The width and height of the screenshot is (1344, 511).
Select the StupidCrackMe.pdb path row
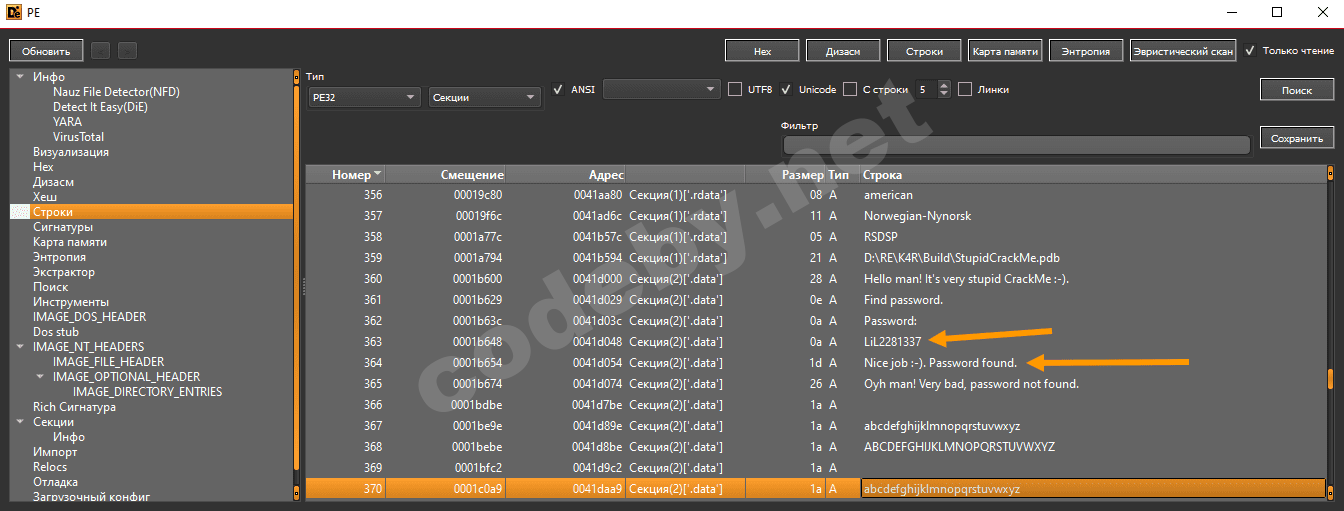815,258
